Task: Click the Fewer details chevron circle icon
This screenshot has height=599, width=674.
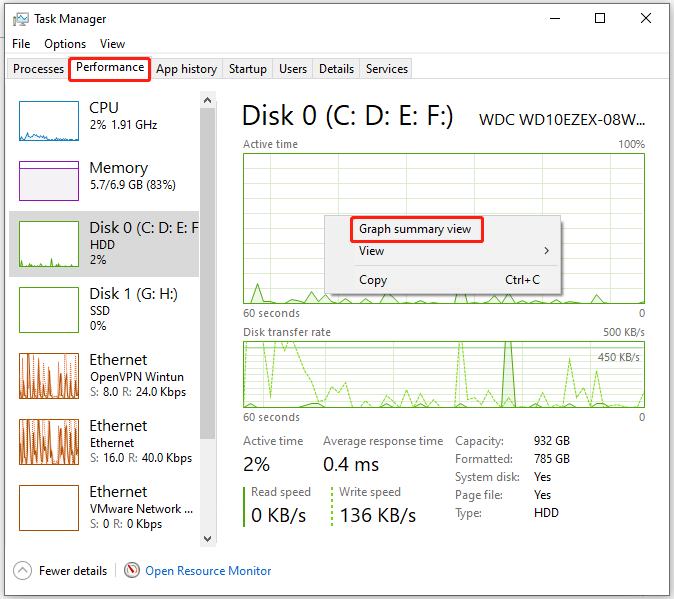Action: coord(22,571)
